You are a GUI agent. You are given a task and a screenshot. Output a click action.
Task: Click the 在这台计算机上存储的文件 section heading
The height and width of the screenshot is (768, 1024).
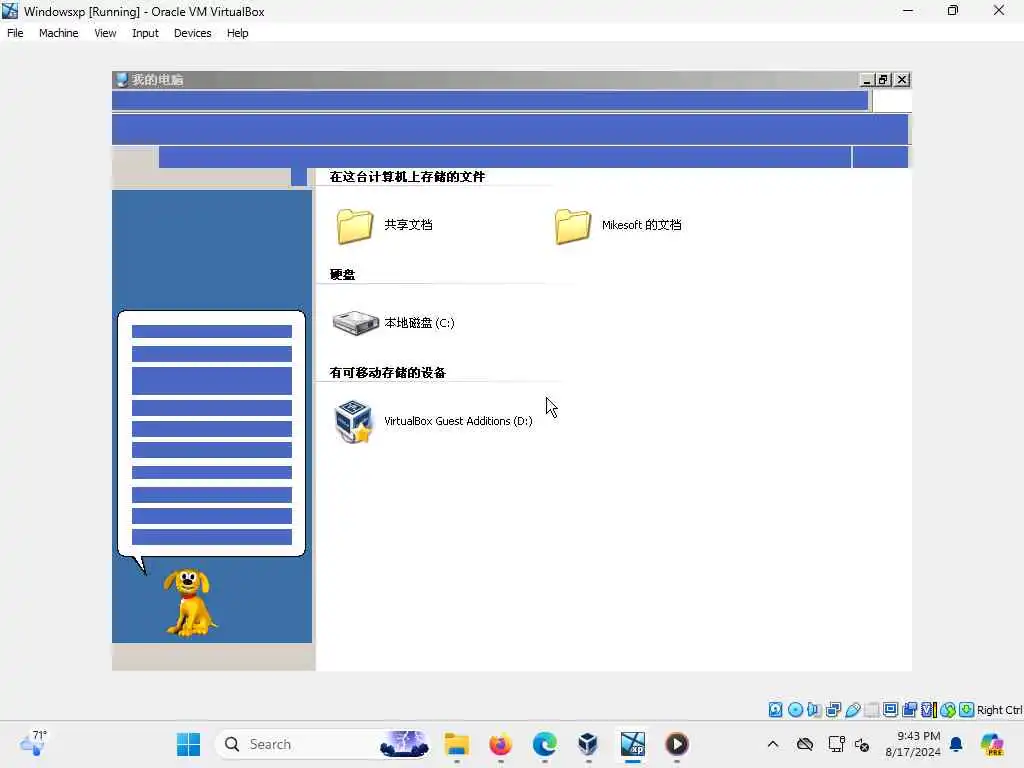[407, 177]
